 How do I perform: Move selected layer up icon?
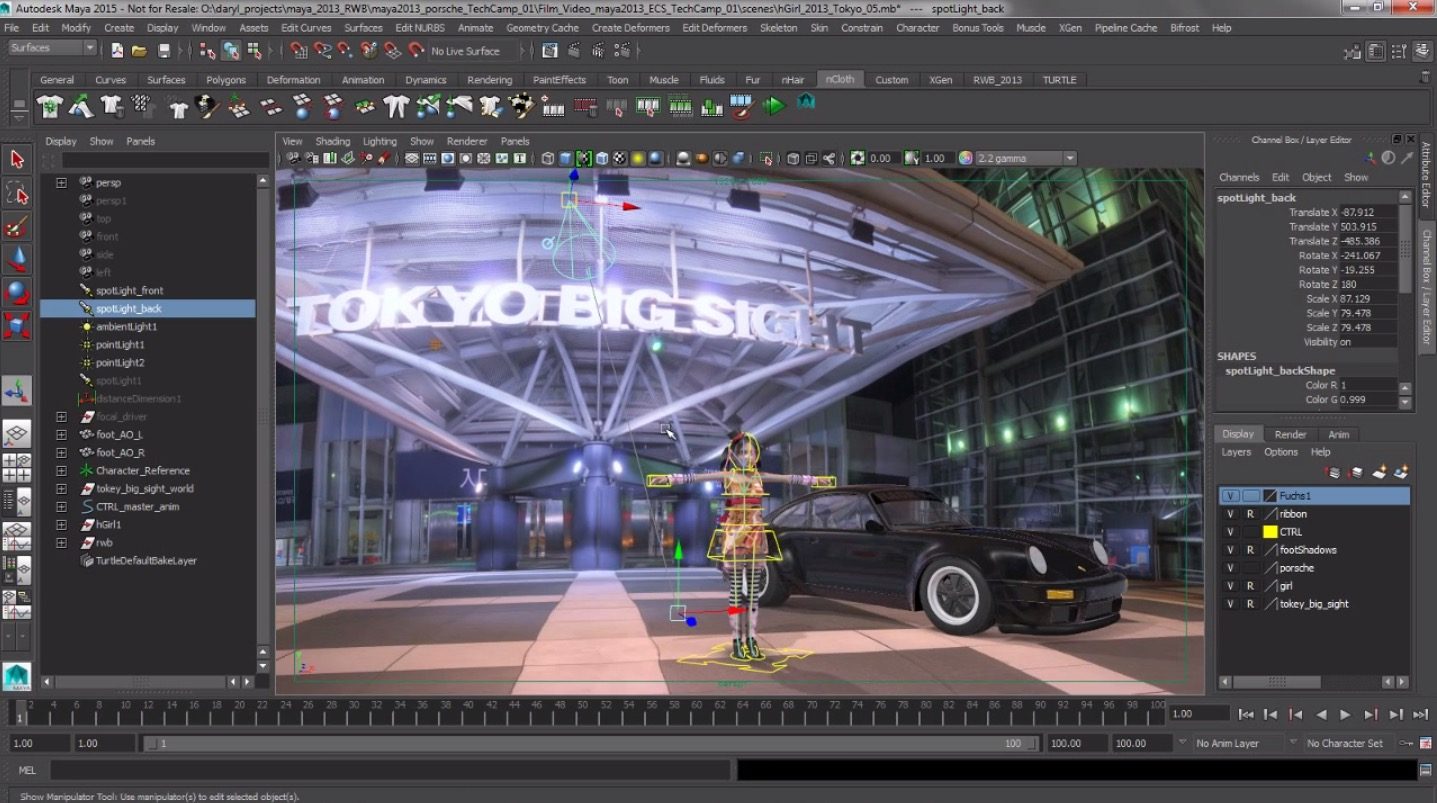pos(1334,472)
